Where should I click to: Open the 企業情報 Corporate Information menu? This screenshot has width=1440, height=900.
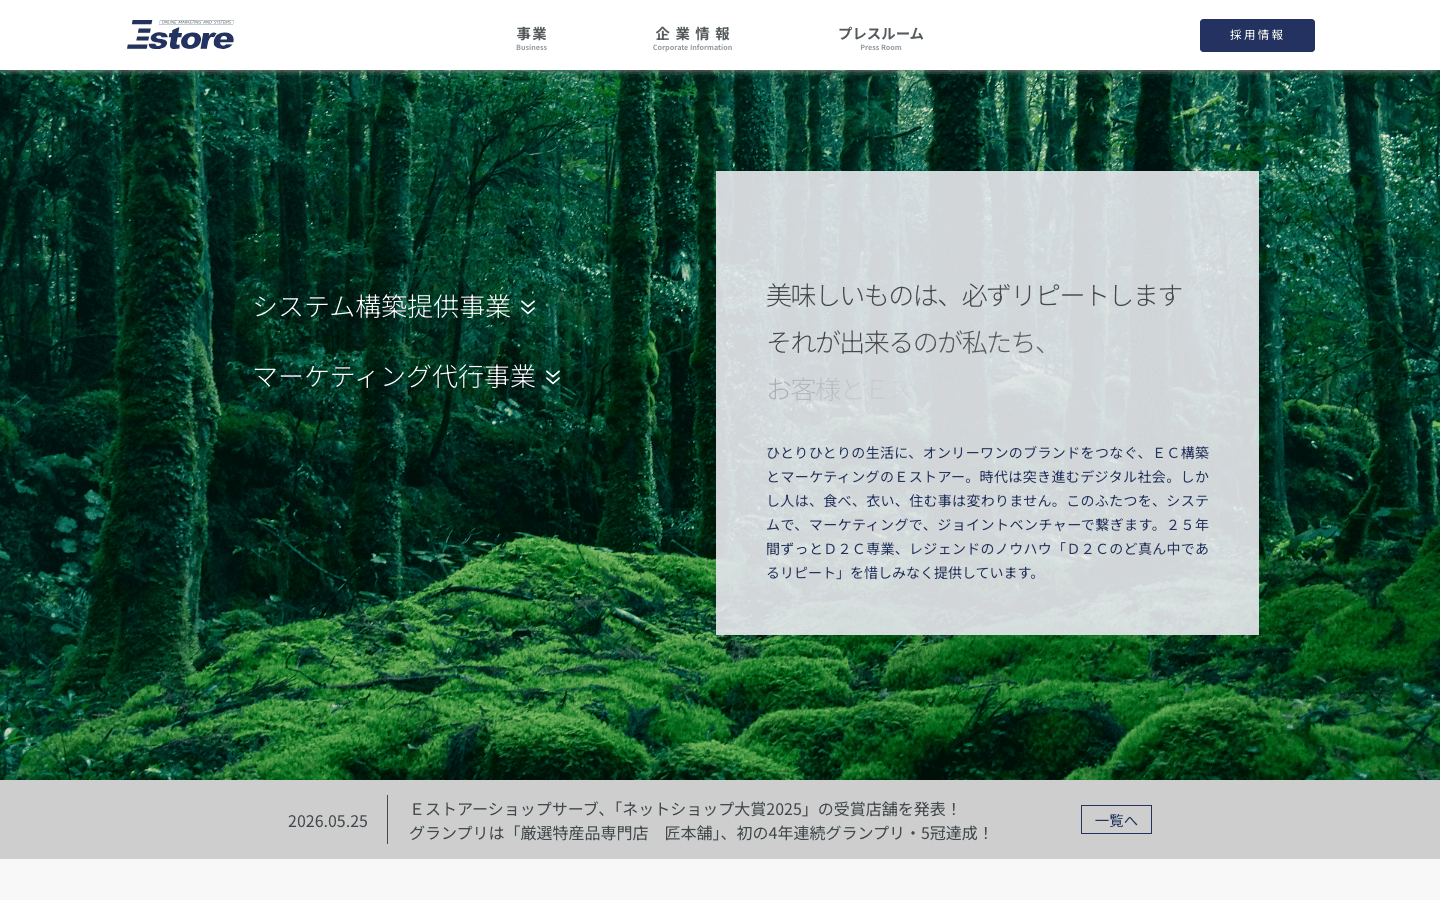coord(692,38)
